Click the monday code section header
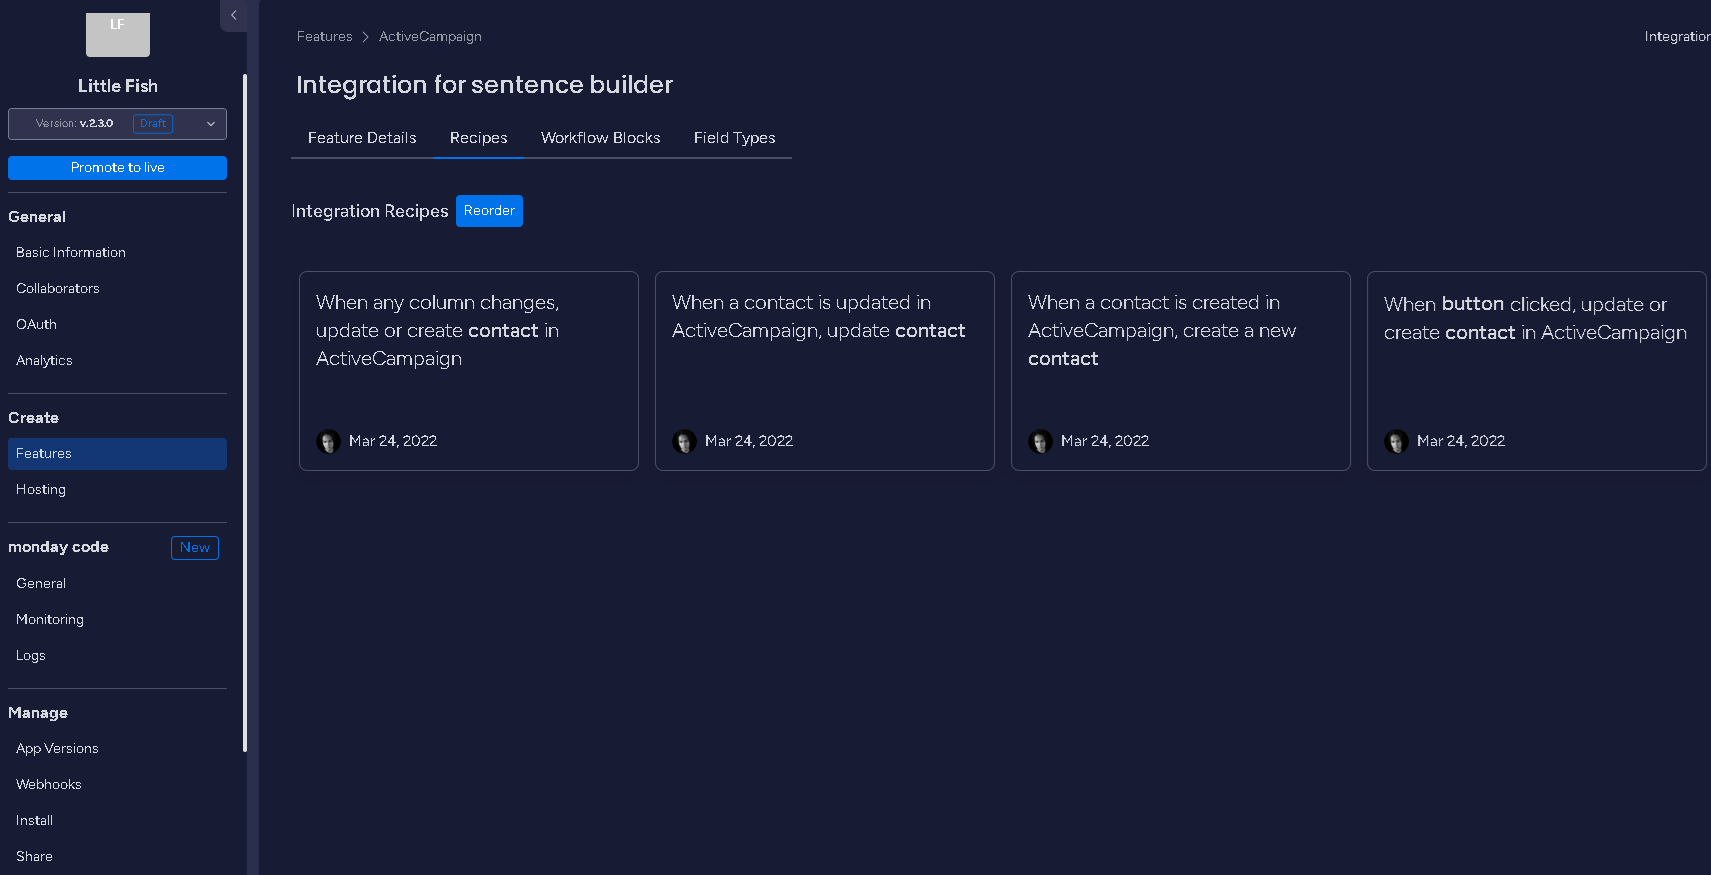The image size is (1711, 875). (x=58, y=547)
